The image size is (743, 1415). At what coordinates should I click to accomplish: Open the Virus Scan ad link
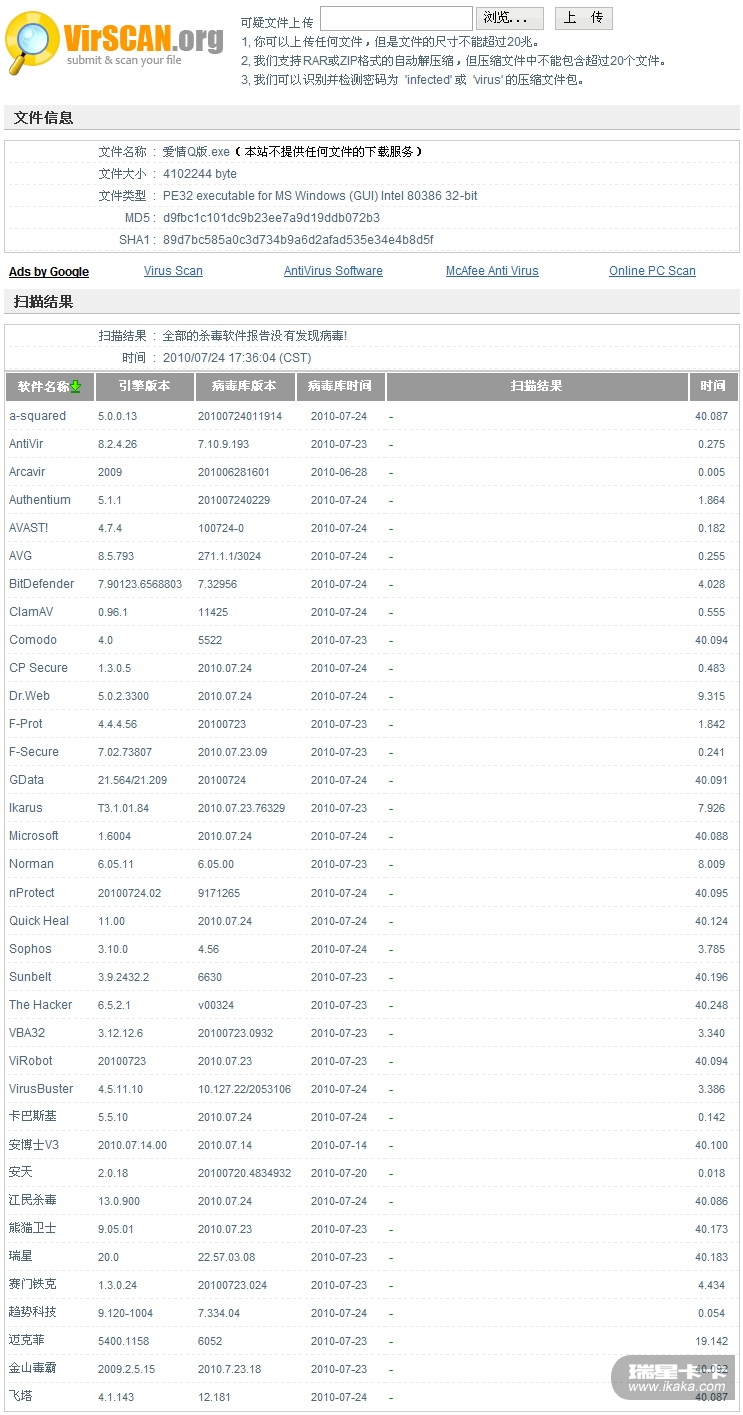[173, 271]
